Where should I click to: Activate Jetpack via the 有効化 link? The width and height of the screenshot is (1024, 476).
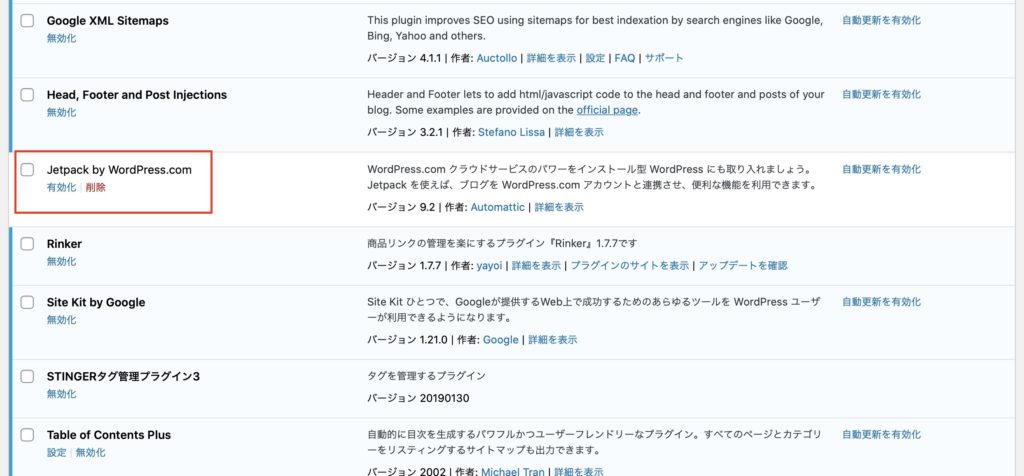click(x=61, y=187)
